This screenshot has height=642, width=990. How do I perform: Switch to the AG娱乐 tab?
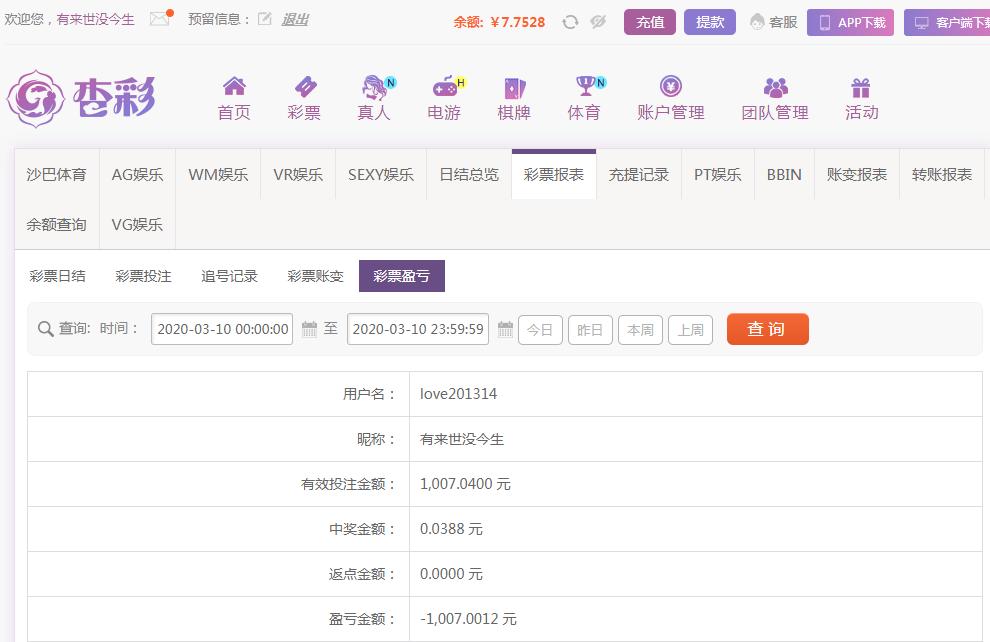click(138, 174)
